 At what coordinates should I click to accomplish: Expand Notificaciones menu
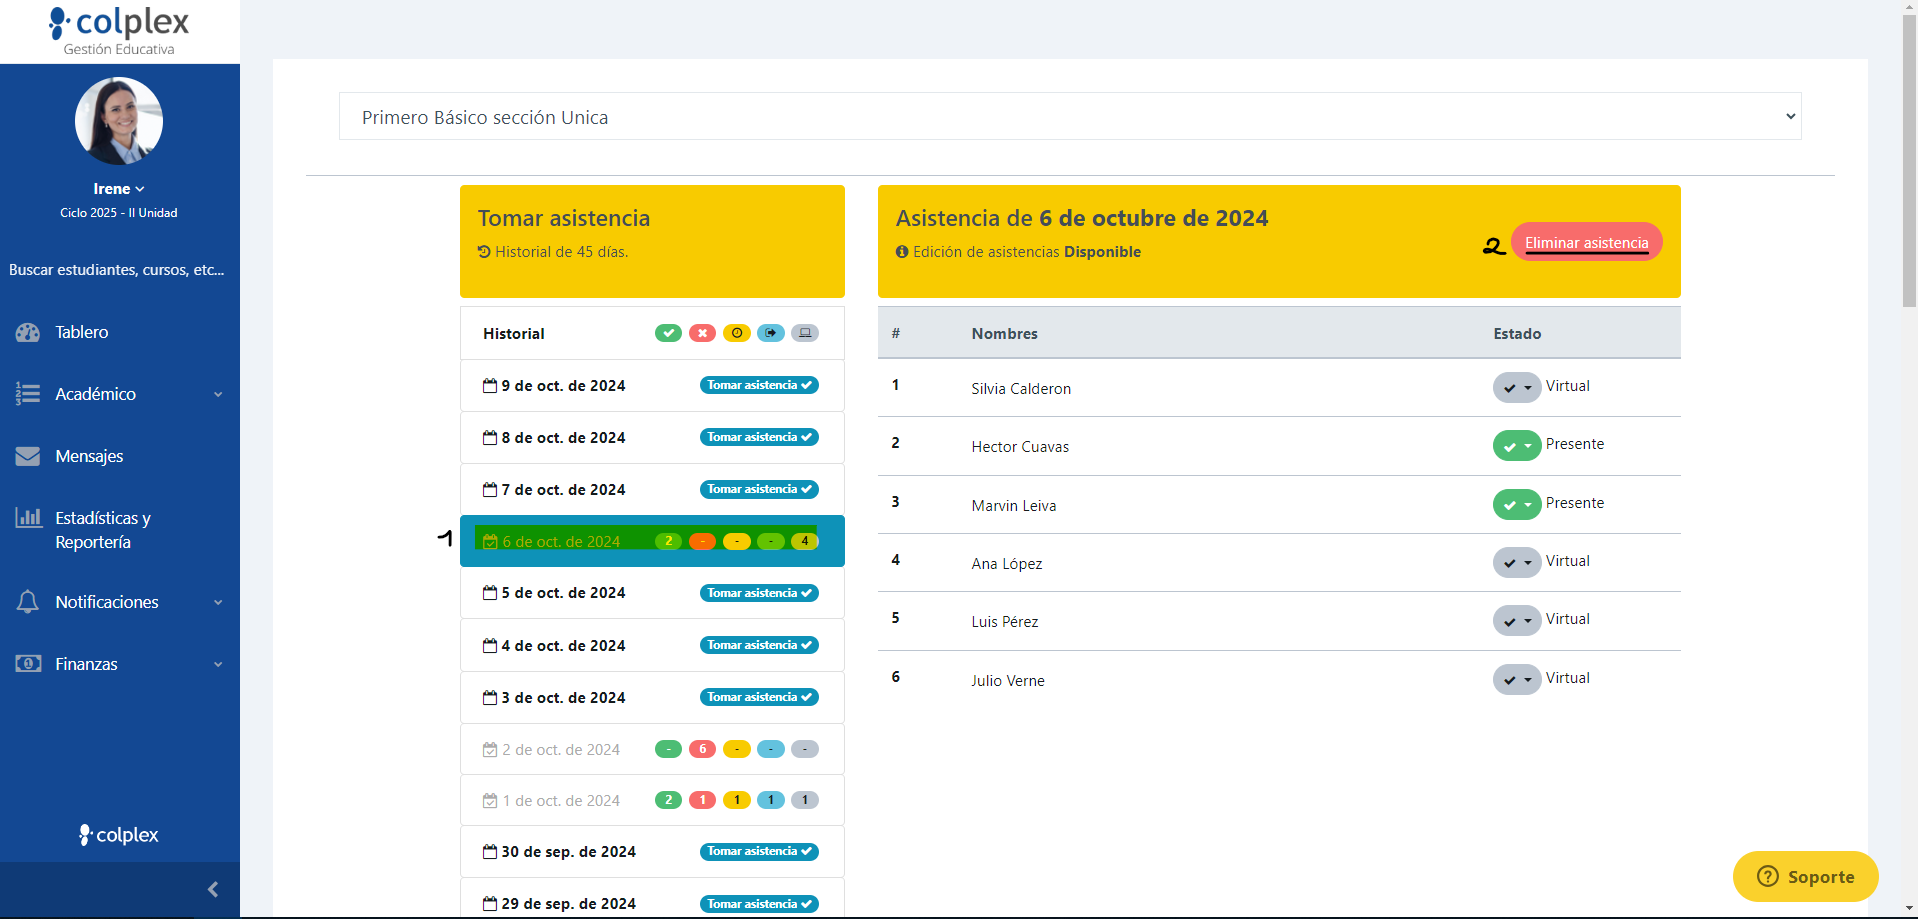pyautogui.click(x=107, y=602)
